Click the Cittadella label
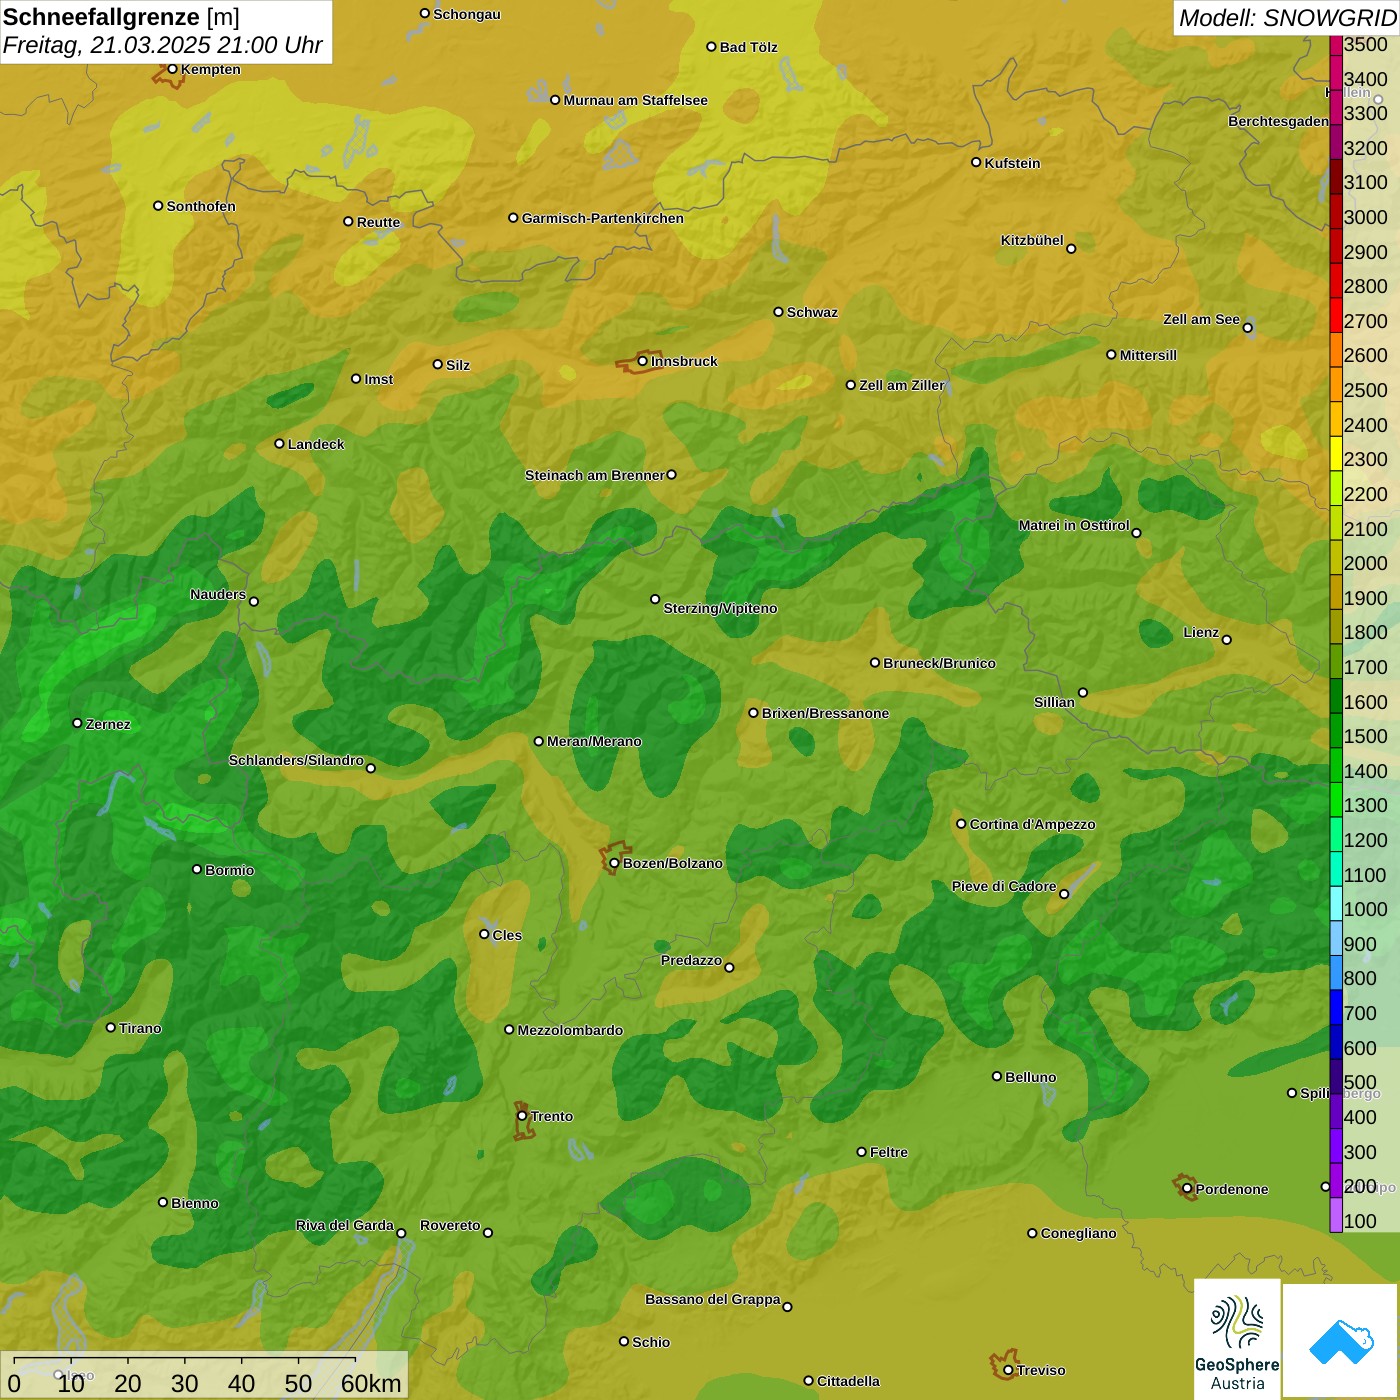 click(848, 1381)
